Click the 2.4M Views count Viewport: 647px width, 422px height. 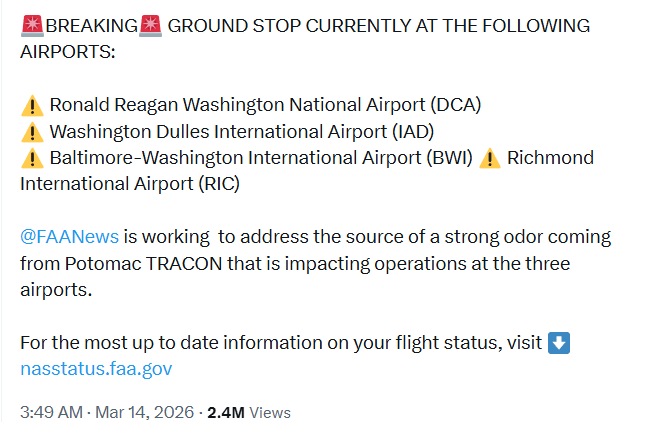249,412
